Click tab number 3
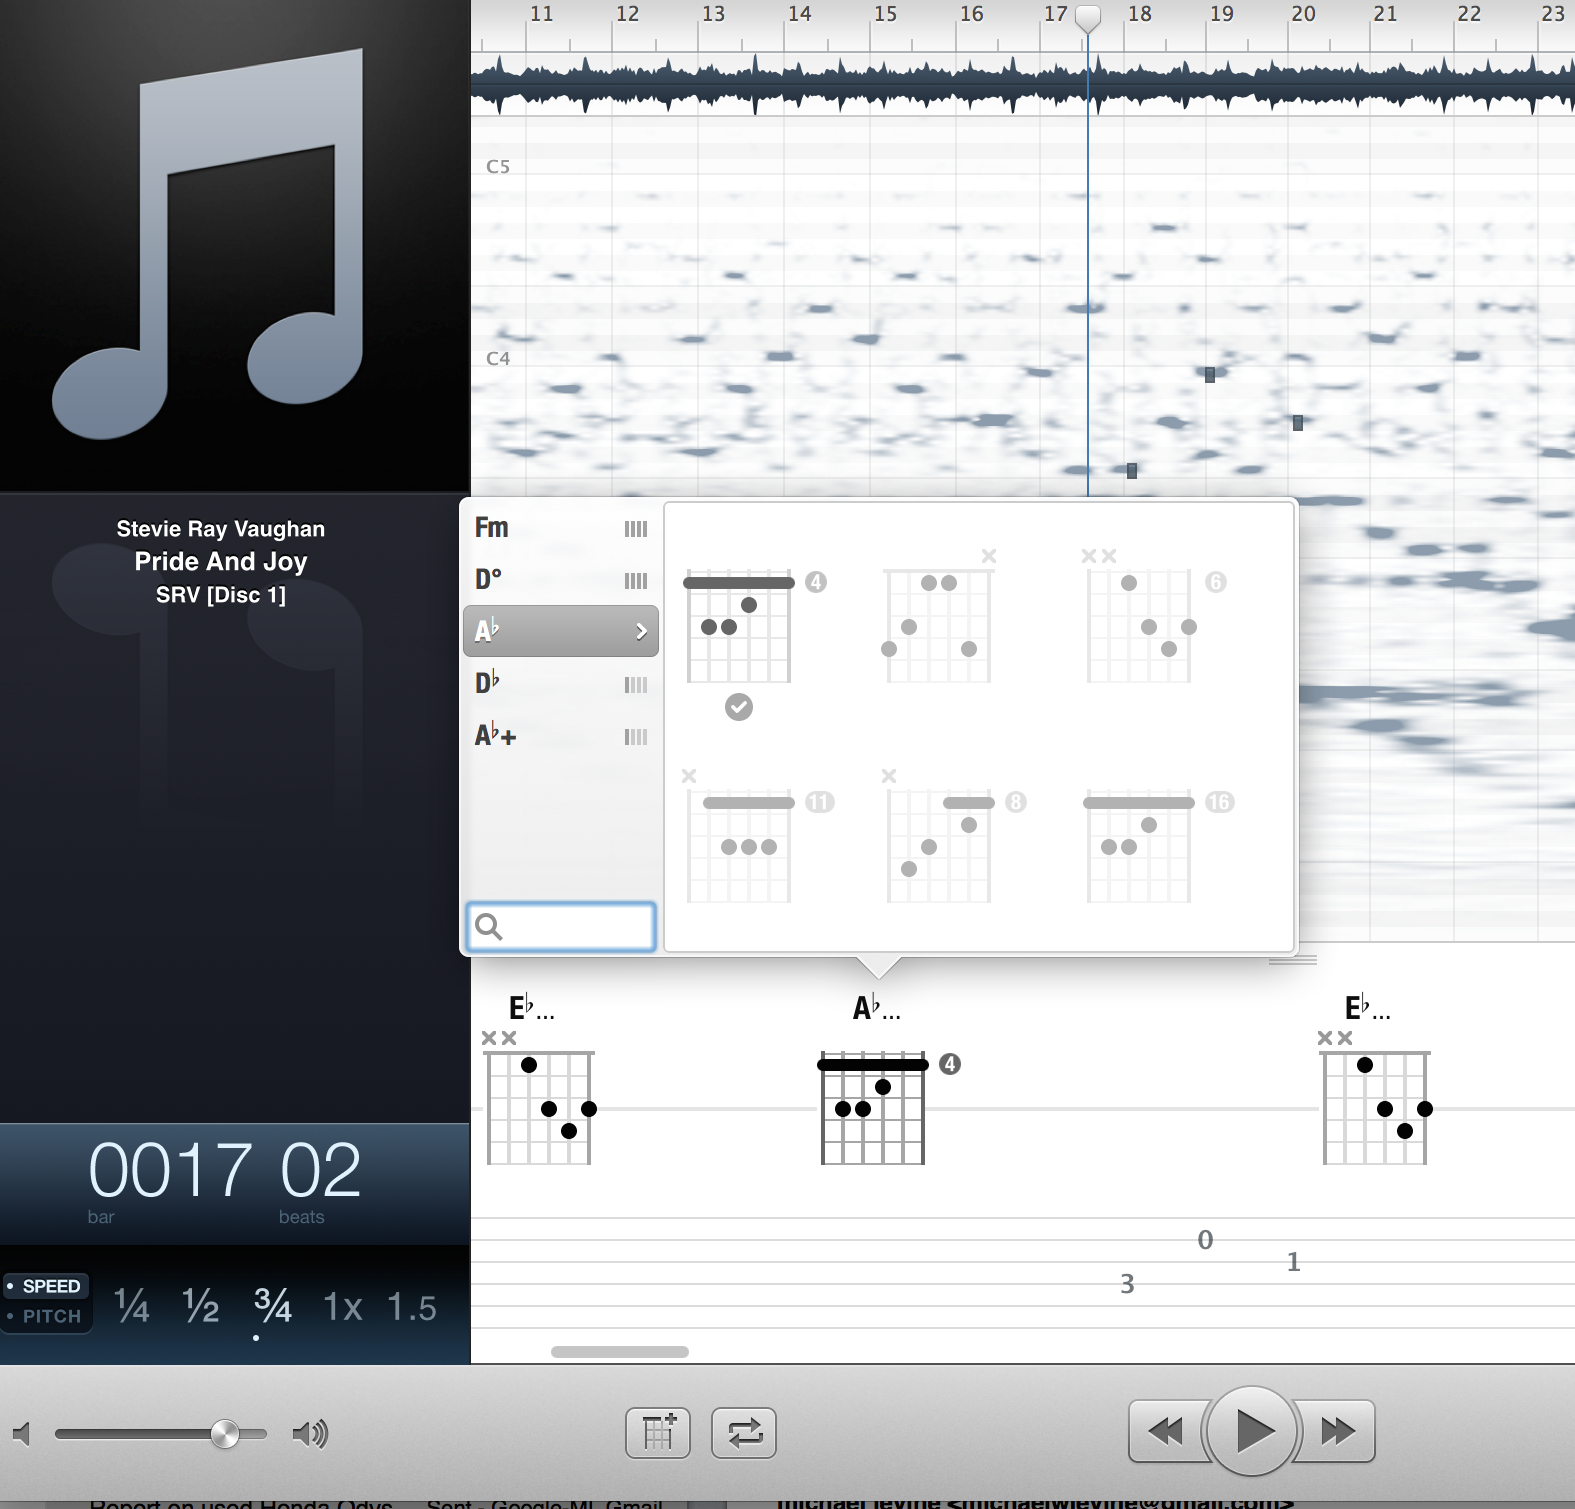Viewport: 1575px width, 1509px height. click(1127, 1284)
